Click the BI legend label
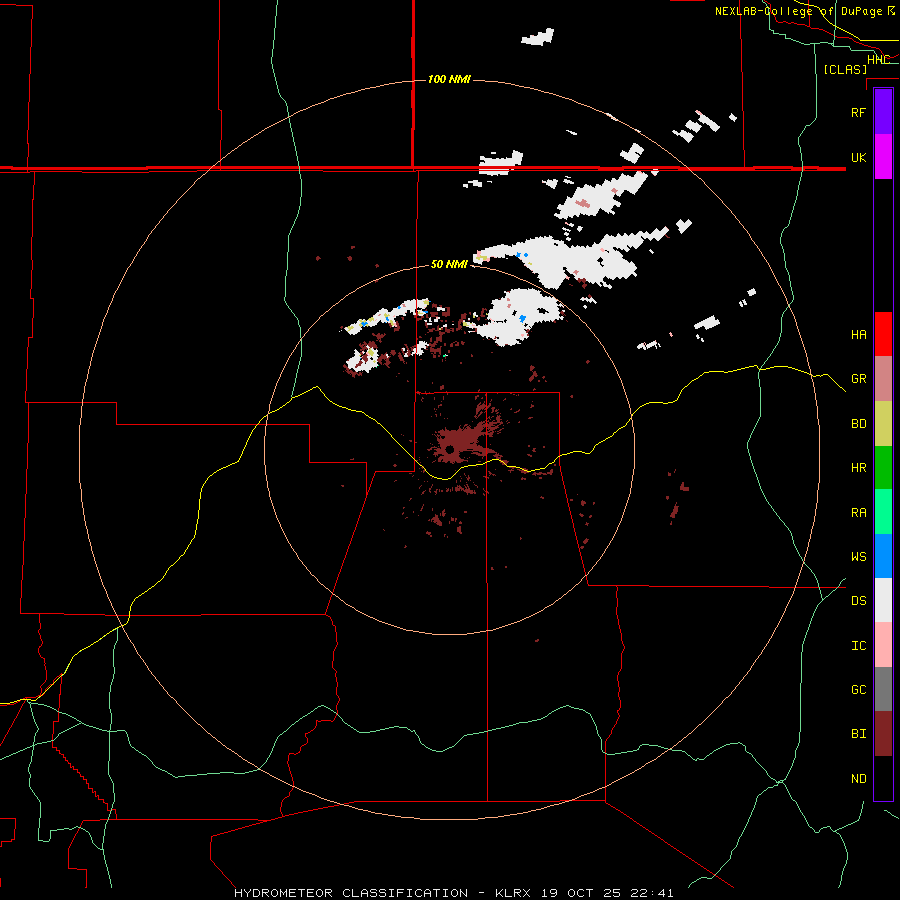 858,734
